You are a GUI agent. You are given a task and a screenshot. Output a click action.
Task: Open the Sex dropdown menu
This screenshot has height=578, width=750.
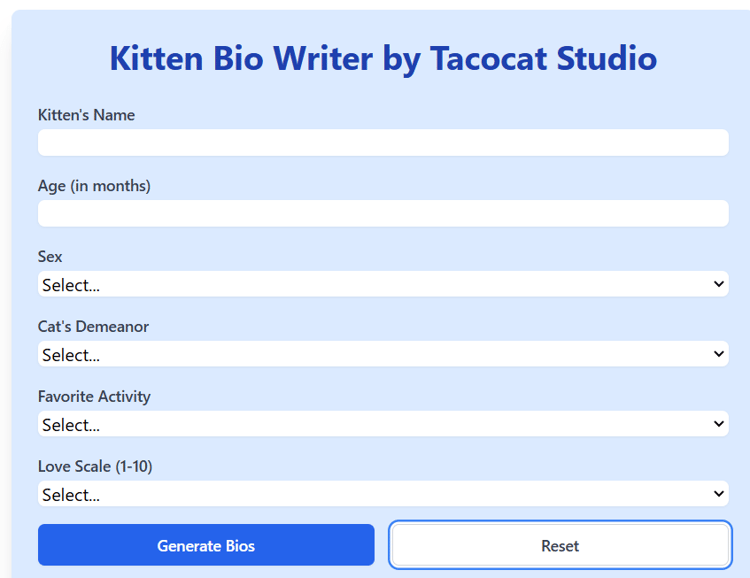pos(383,284)
